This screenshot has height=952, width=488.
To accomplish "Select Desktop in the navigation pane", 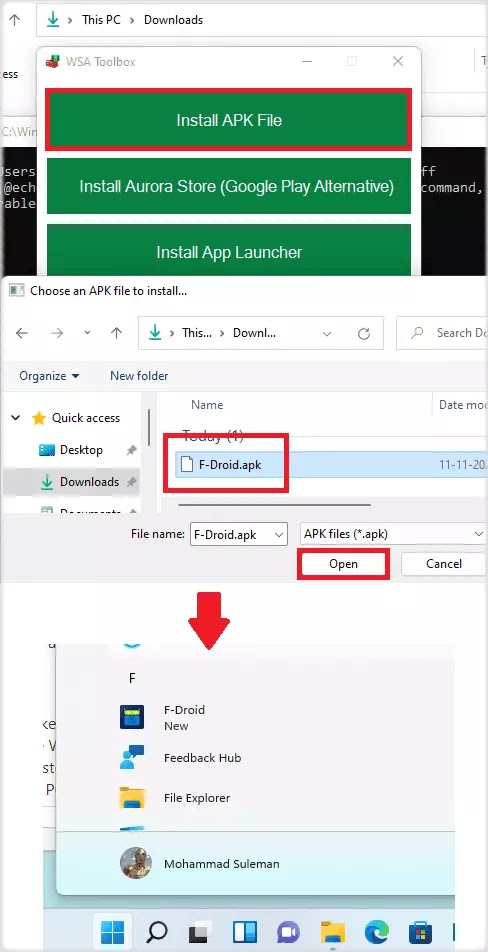I will pos(81,450).
